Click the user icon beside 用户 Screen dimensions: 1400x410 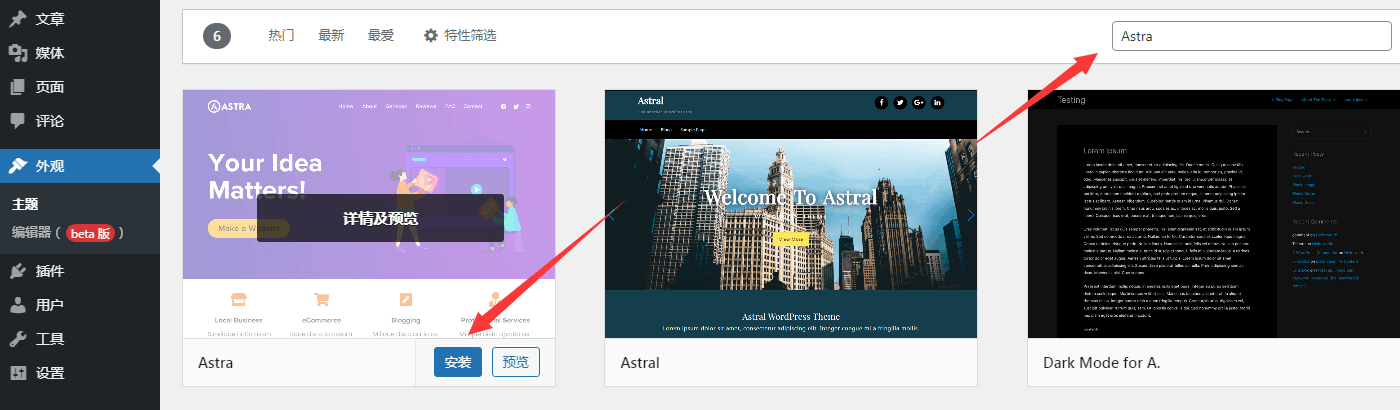click(x=18, y=305)
